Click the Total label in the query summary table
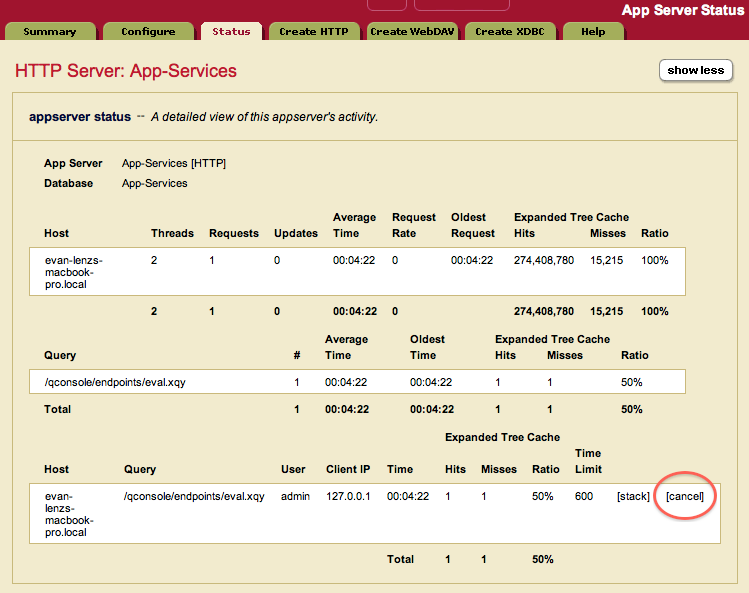Screen dimensions: 749x593 click(57, 410)
